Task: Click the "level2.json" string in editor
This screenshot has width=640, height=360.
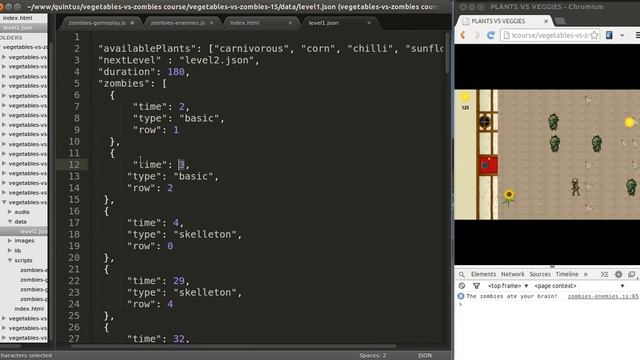Action: tap(216, 60)
